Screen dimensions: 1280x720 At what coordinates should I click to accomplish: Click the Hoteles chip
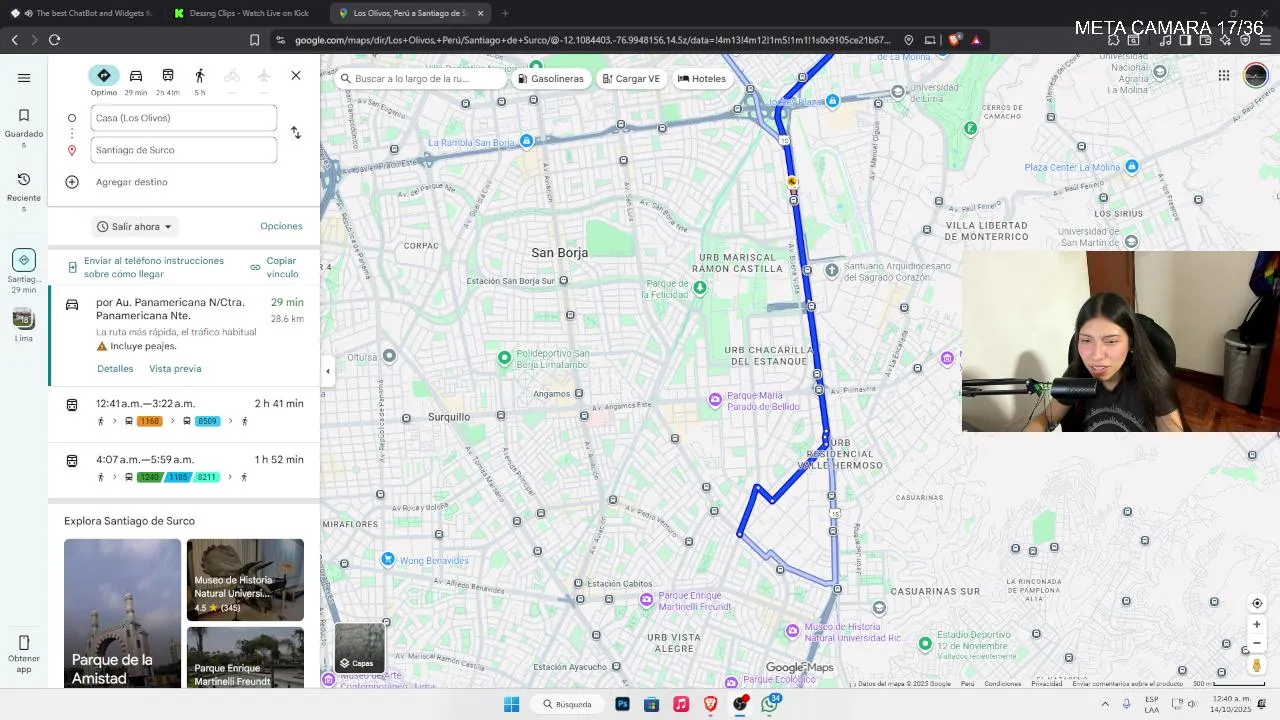point(702,78)
